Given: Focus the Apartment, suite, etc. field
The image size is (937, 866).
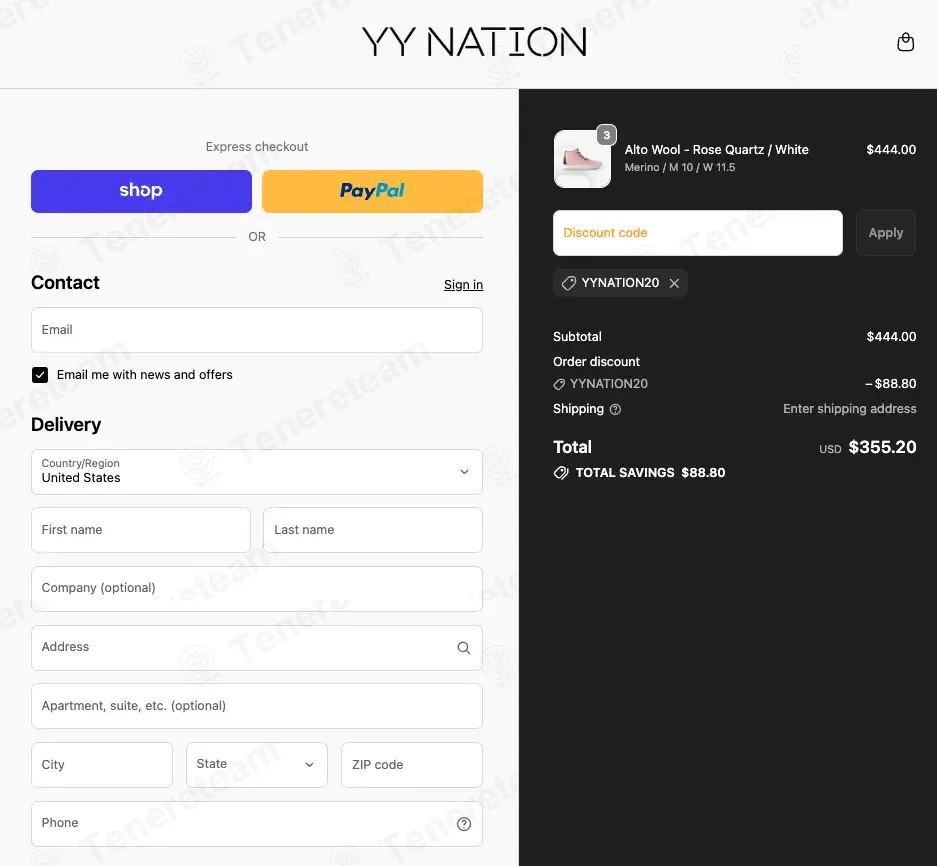Looking at the screenshot, I should pos(257,706).
